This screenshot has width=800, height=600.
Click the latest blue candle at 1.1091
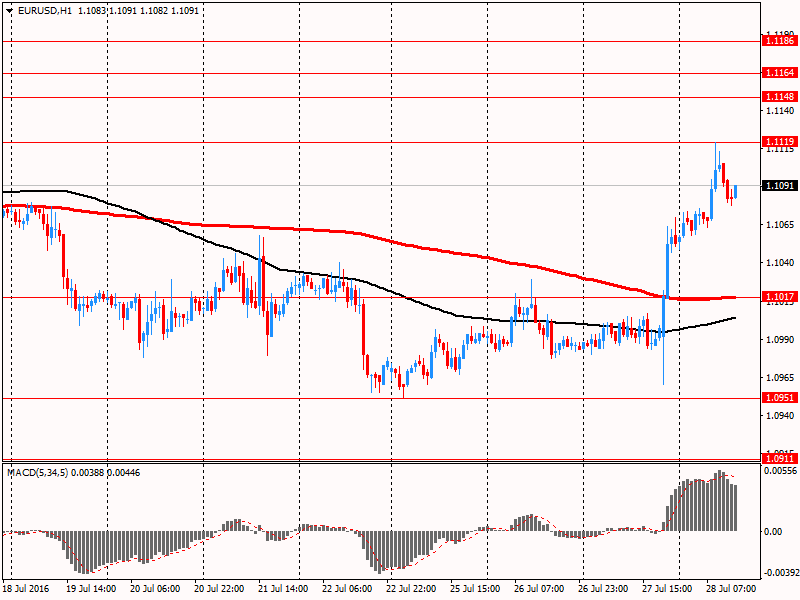[x=735, y=192]
